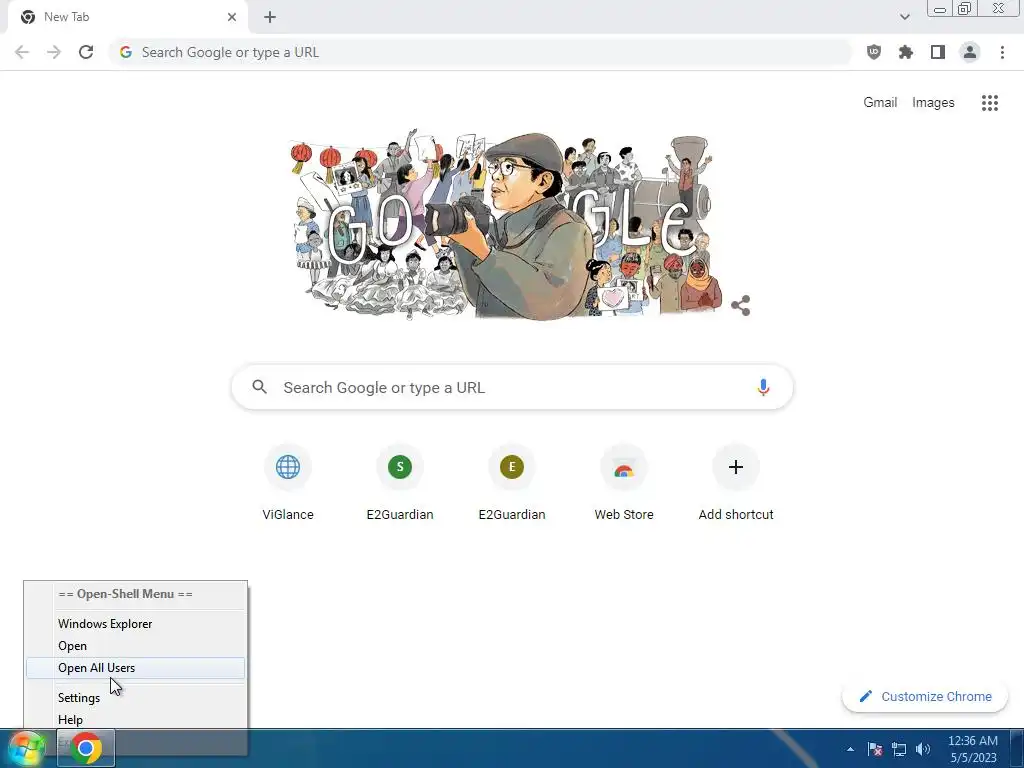Open the Web Store shortcut
The width and height of the screenshot is (1024, 768).
(624, 483)
